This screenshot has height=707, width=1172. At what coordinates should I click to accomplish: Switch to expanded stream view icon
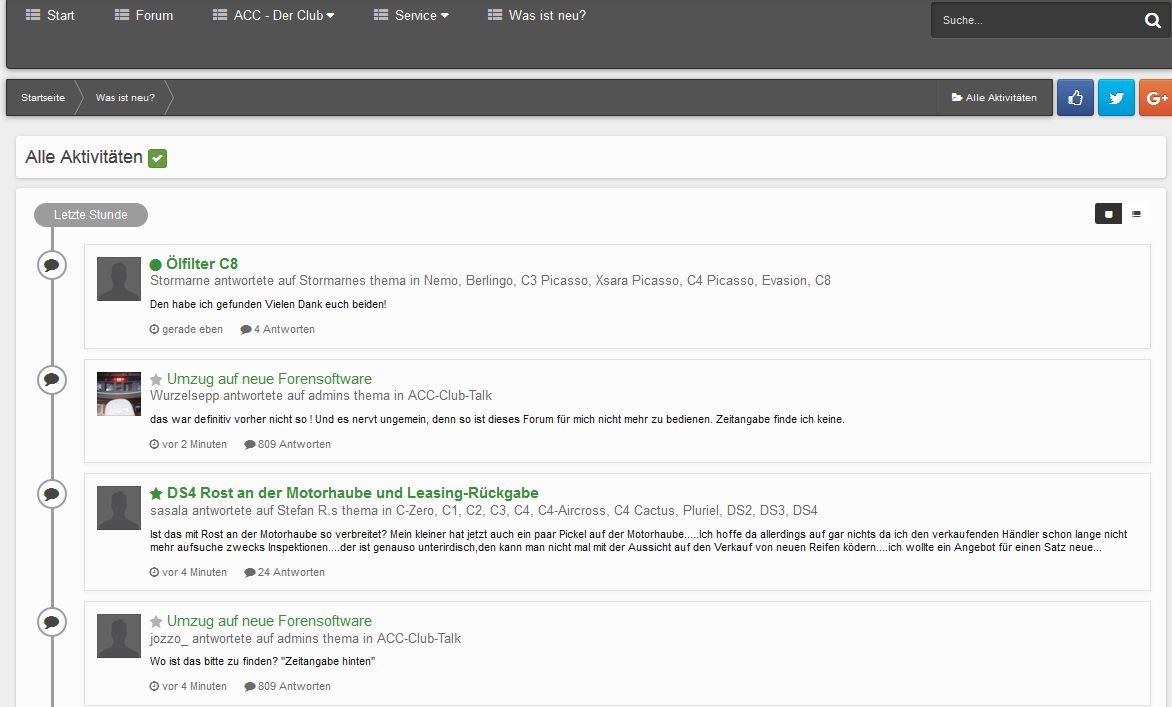coord(1108,214)
